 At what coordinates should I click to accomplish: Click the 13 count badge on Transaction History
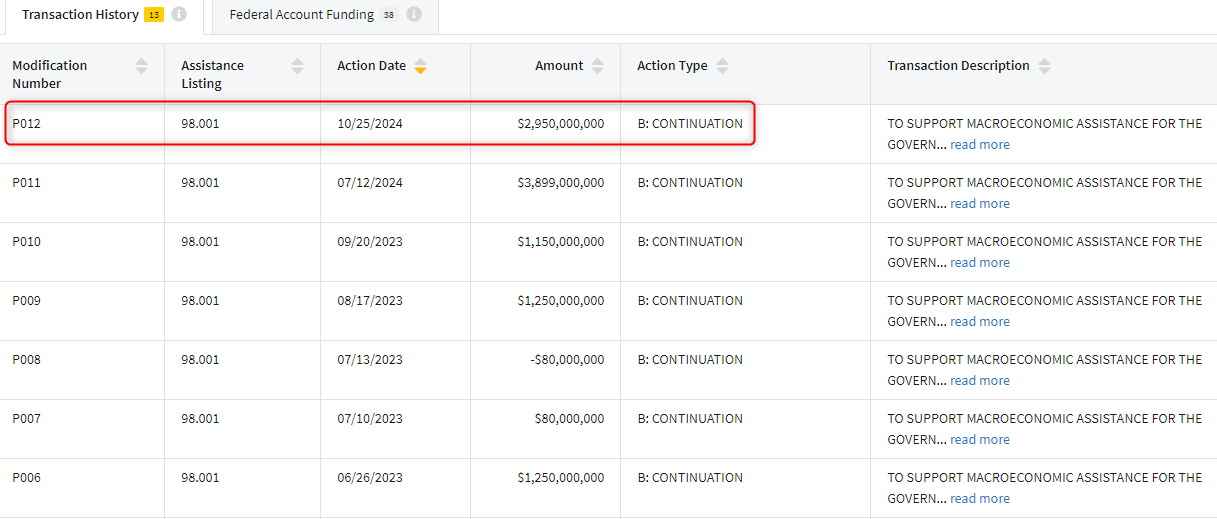point(153,15)
